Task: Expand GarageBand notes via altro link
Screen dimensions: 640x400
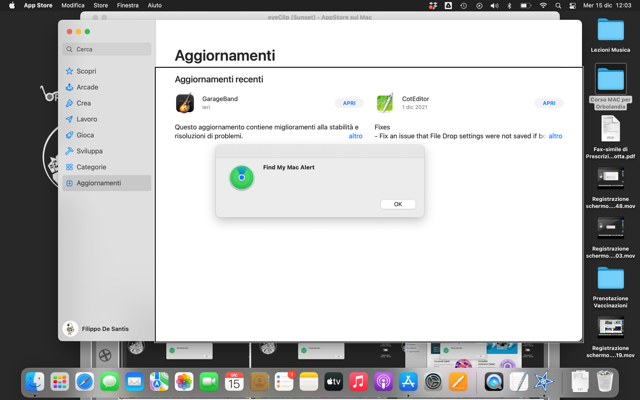Action: (x=355, y=136)
